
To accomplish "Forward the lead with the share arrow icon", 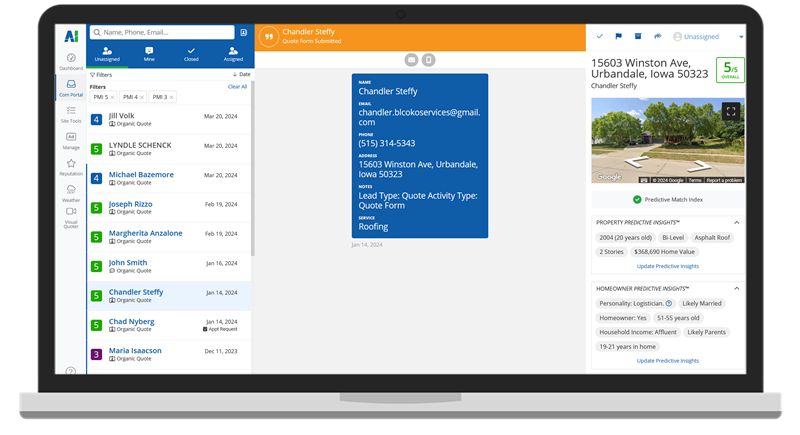I will click(x=658, y=36).
